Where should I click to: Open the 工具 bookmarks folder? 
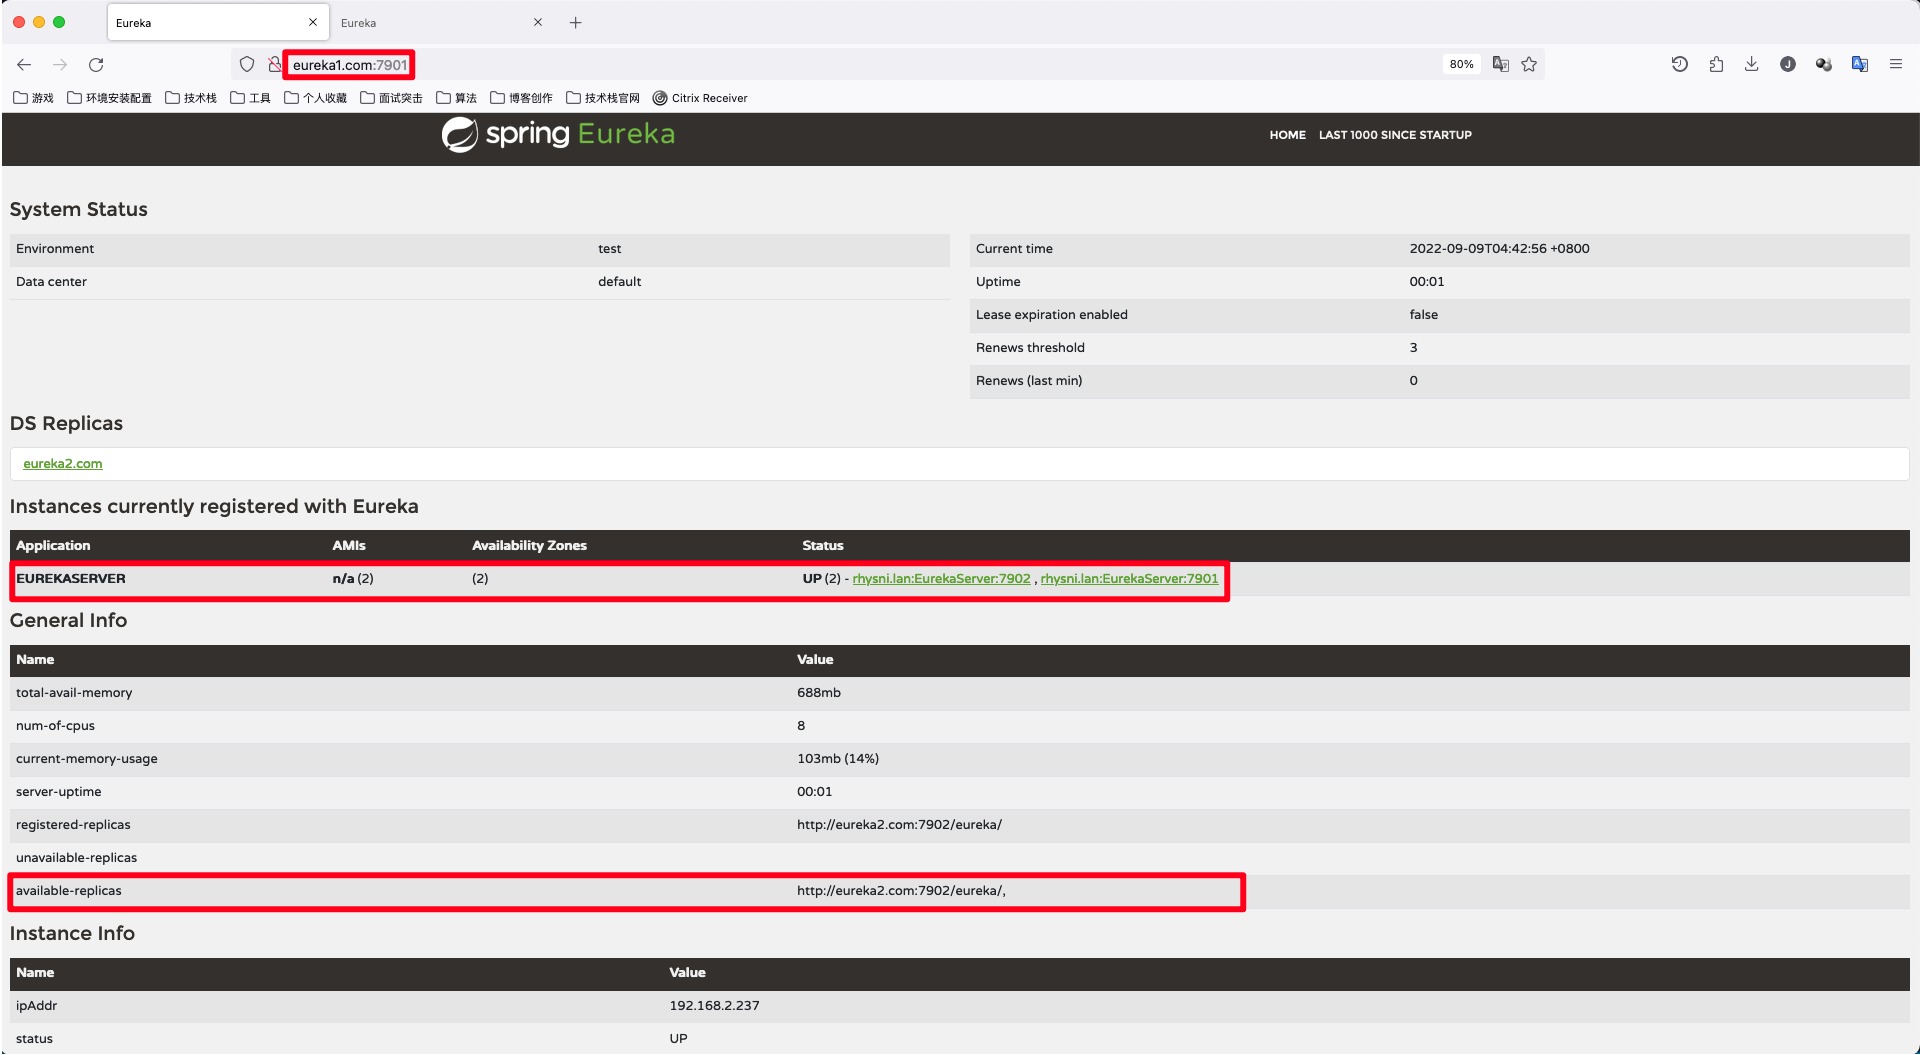[x=251, y=98]
